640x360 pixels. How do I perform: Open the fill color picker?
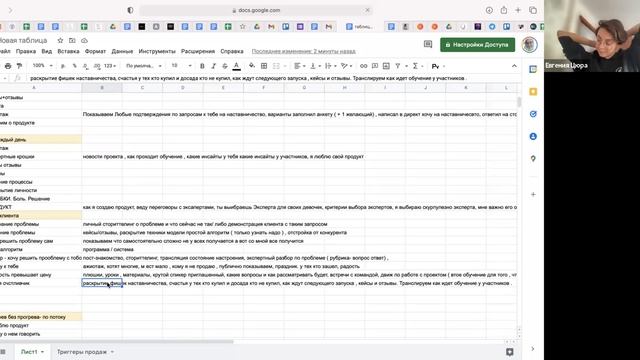(x=252, y=66)
